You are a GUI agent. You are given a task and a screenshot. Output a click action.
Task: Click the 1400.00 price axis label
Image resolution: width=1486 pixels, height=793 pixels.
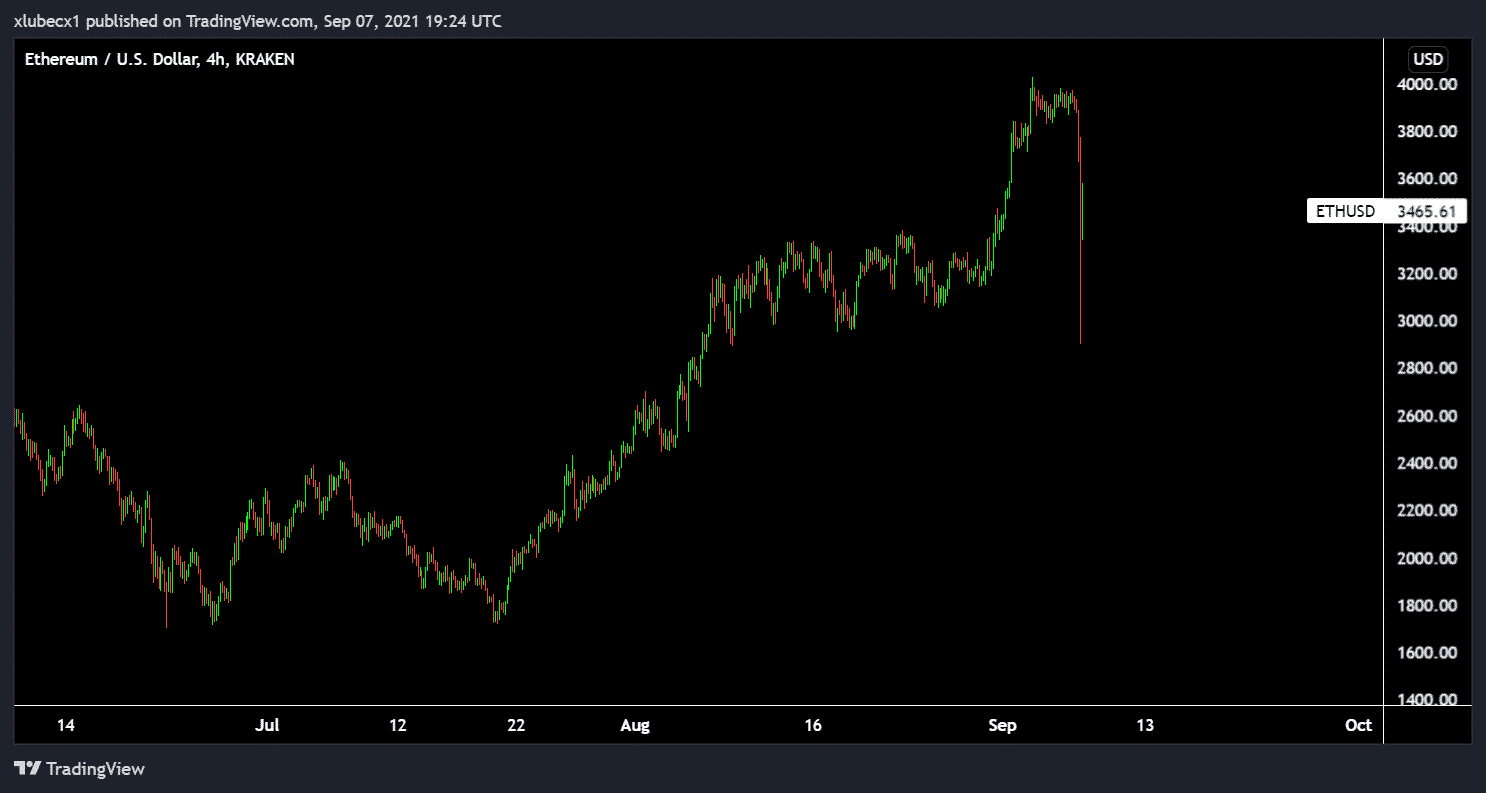[1426, 700]
